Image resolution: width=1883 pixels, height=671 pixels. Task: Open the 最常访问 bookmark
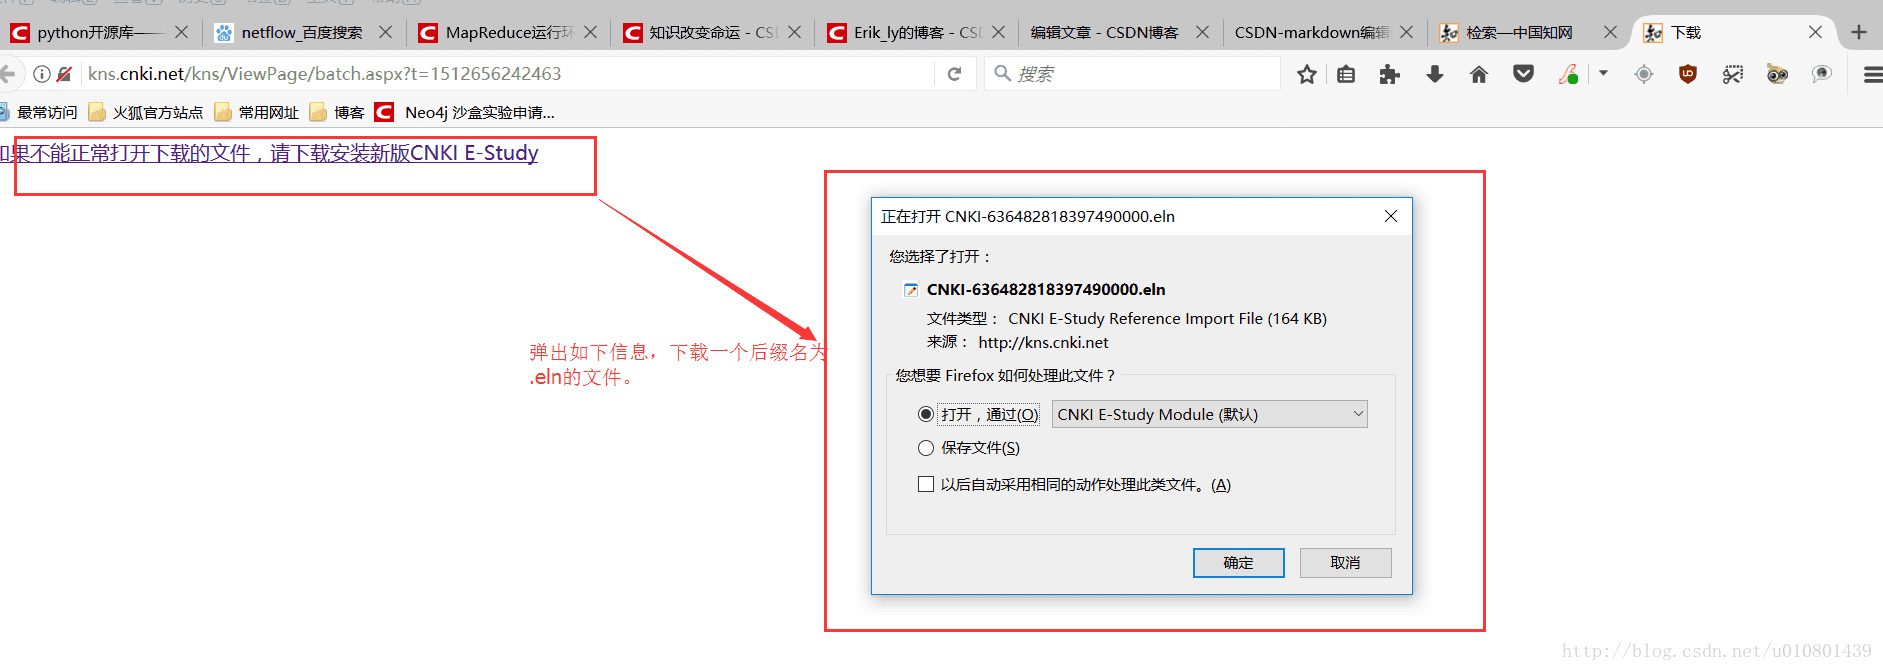(39, 112)
